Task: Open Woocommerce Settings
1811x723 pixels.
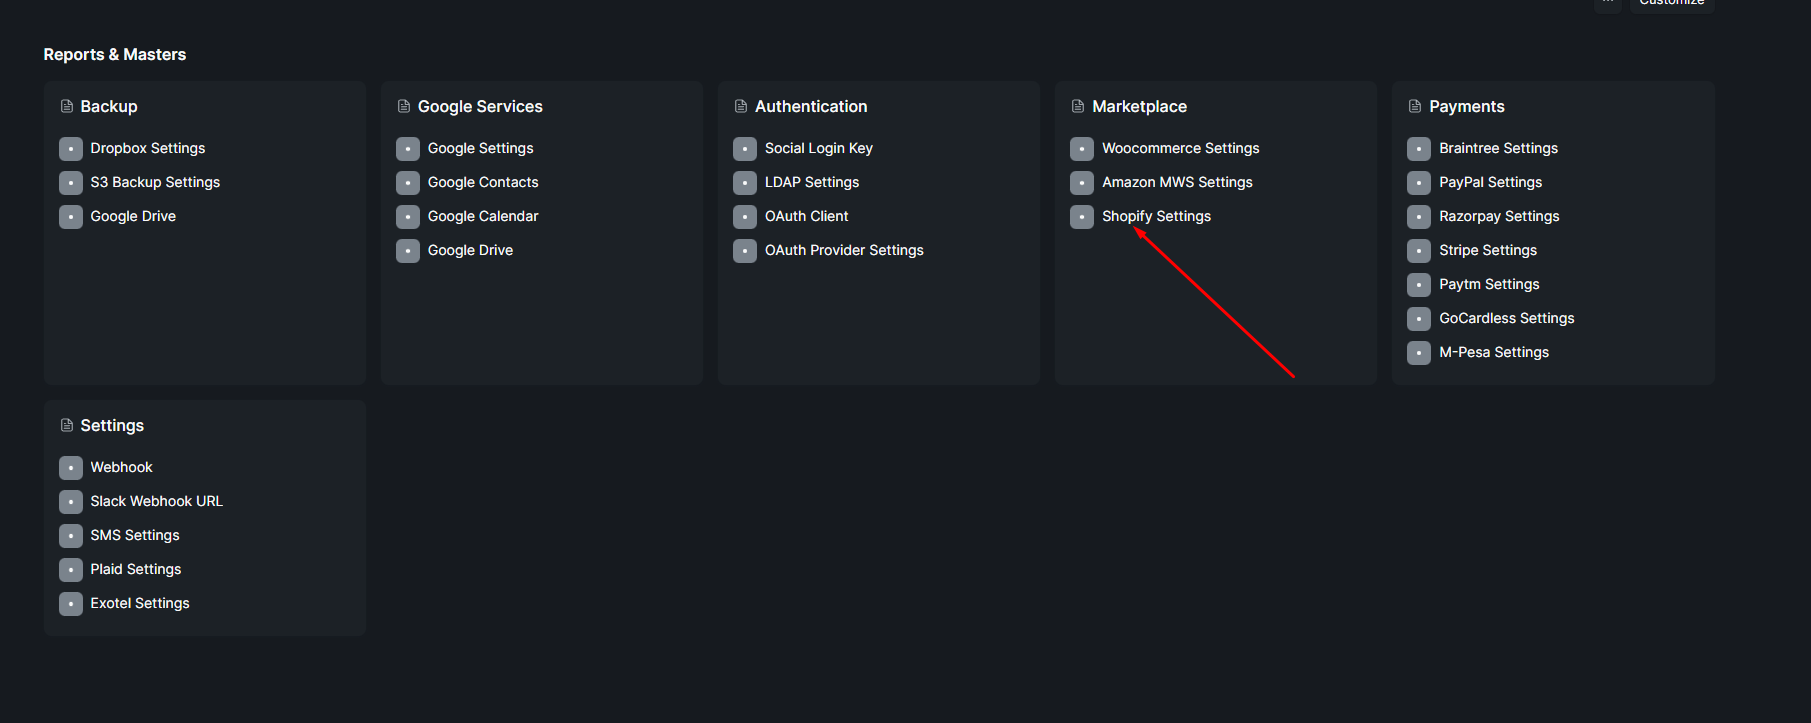Action: [x=1181, y=148]
